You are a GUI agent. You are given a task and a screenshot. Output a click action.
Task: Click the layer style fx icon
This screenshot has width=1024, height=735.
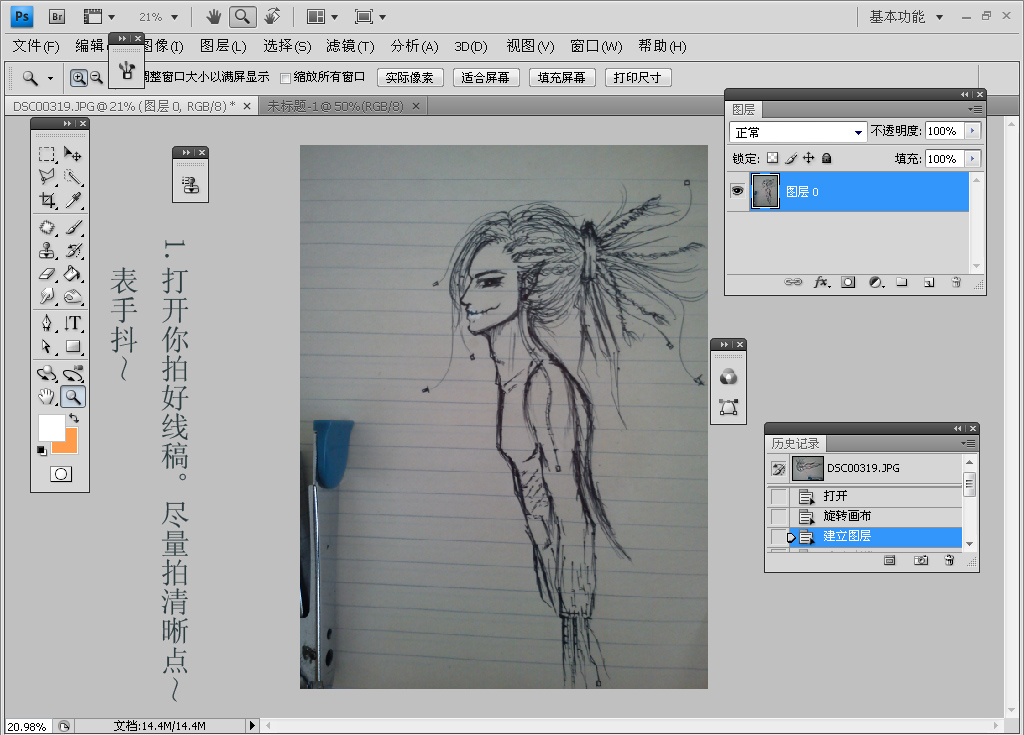click(x=822, y=283)
